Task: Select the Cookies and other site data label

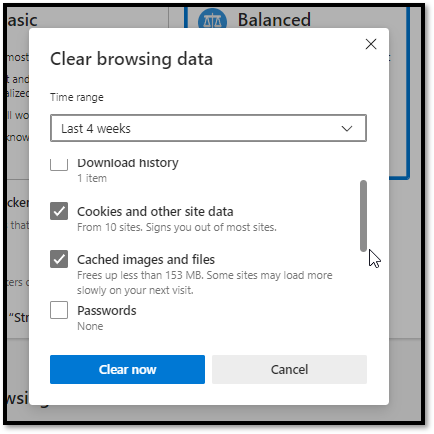Action: pos(155,211)
